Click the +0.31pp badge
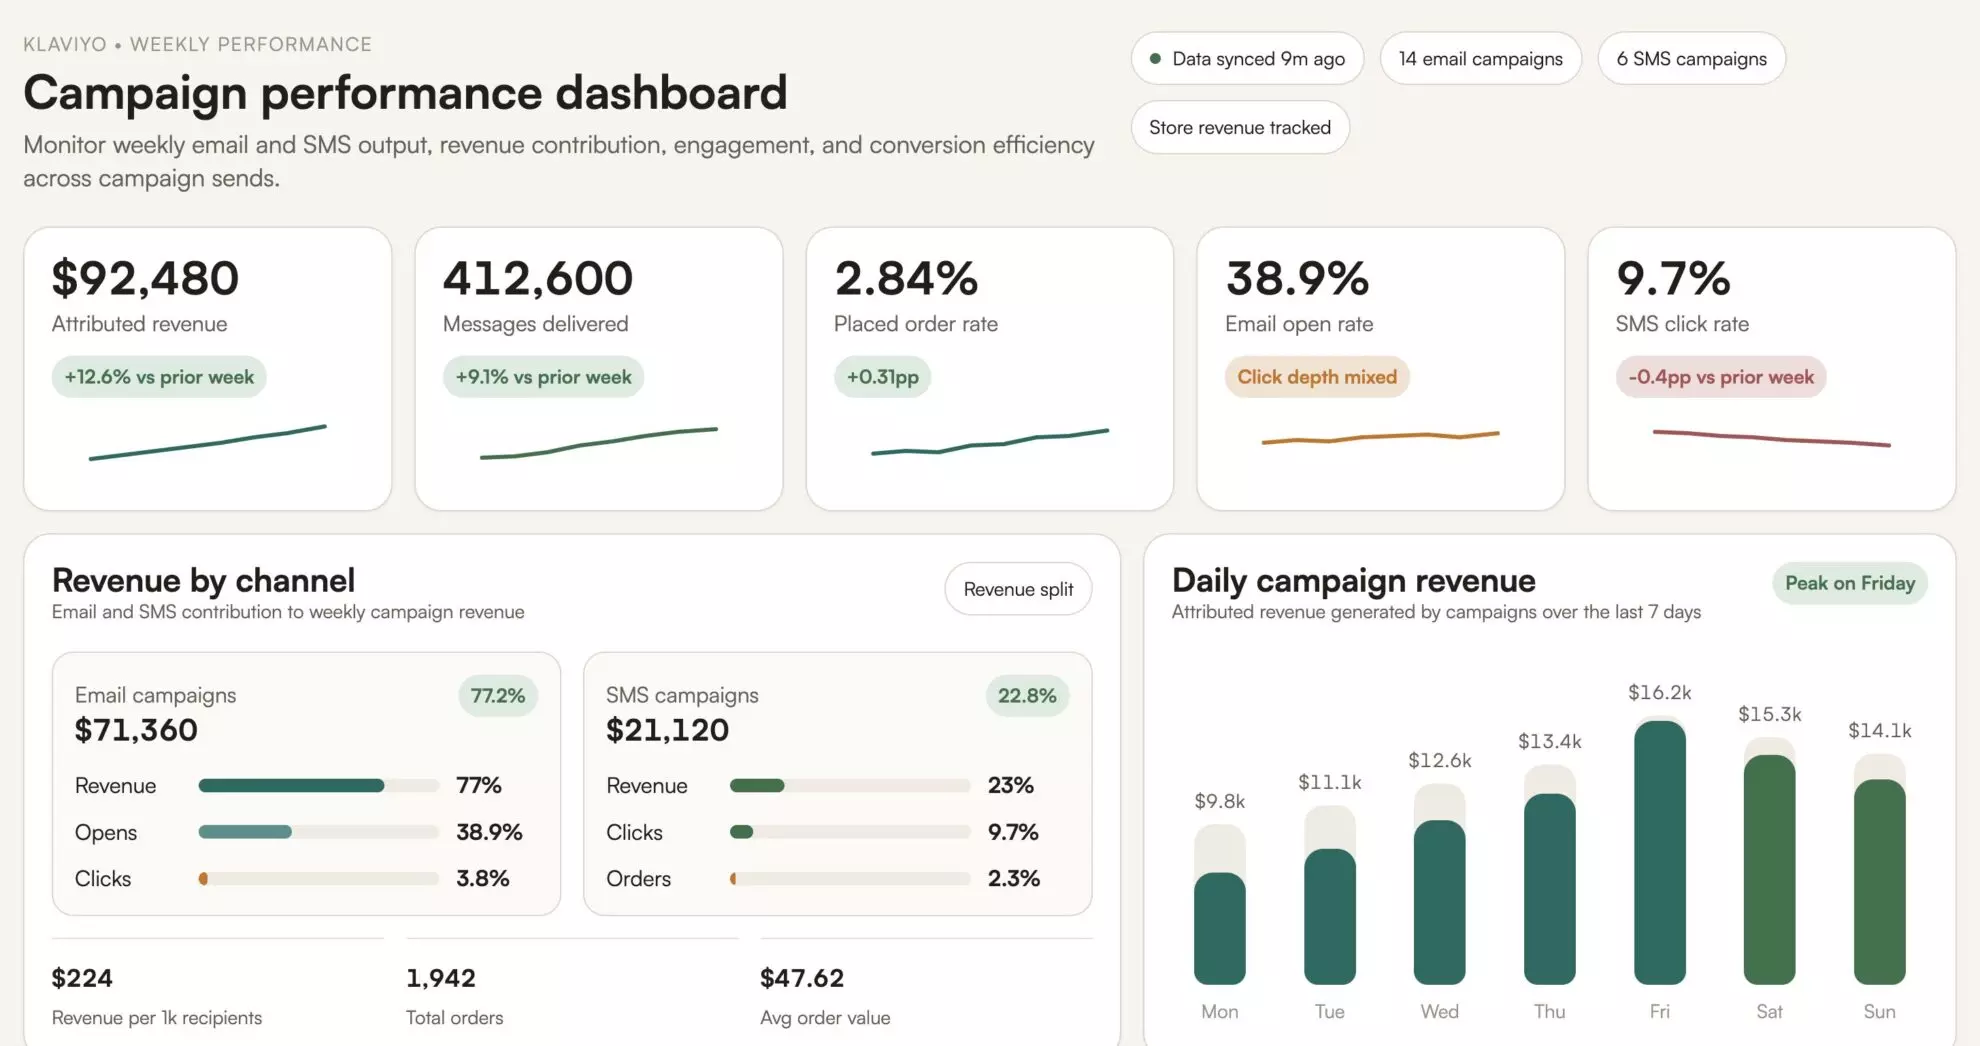 pyautogui.click(x=882, y=377)
